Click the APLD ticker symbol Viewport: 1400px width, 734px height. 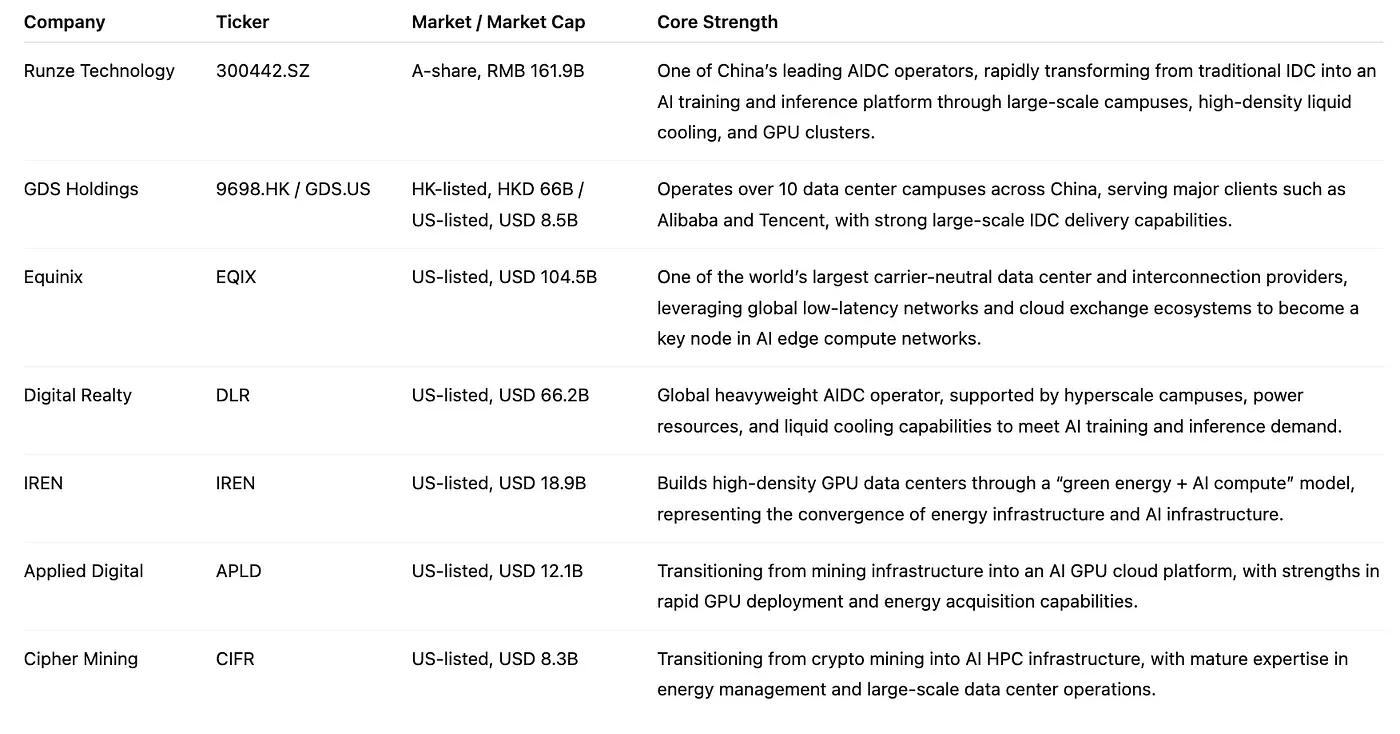tap(237, 571)
